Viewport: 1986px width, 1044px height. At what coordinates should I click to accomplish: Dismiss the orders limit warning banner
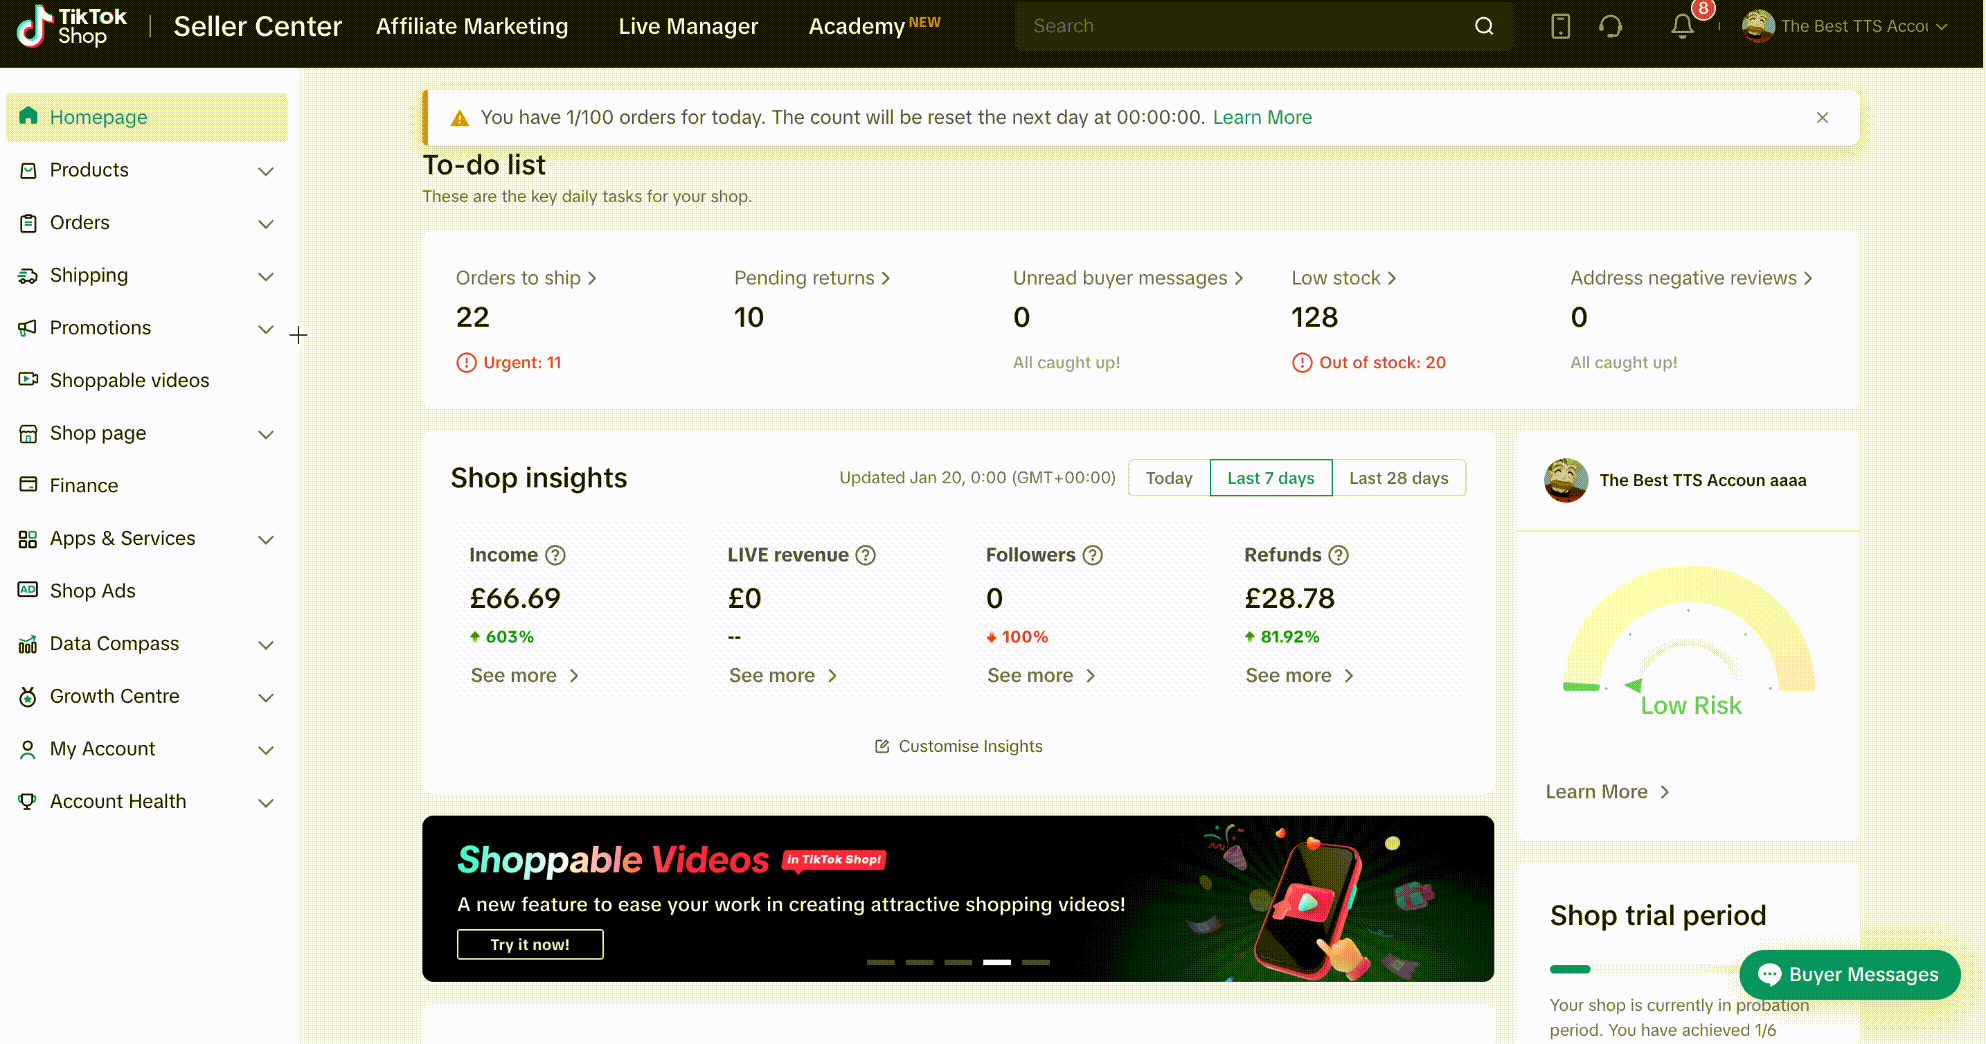click(1822, 118)
